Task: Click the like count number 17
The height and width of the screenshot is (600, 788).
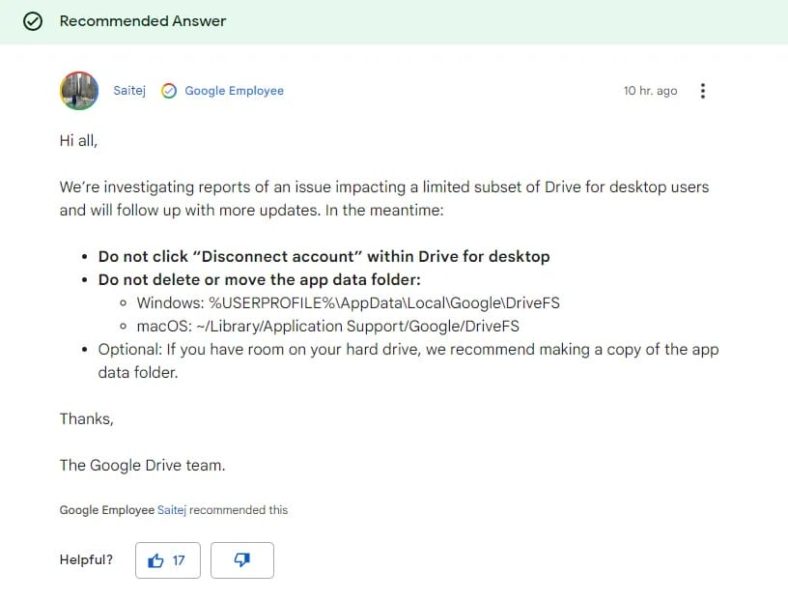Action: 179,561
